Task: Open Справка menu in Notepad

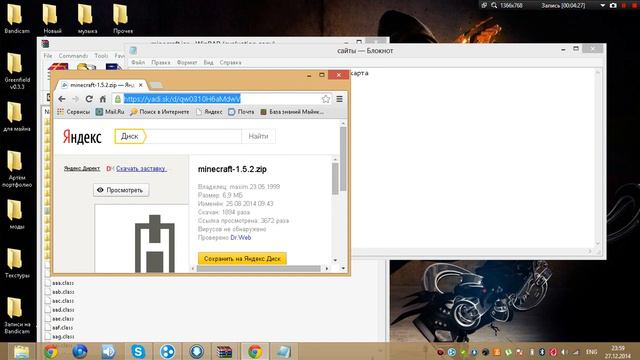Action: (231, 62)
